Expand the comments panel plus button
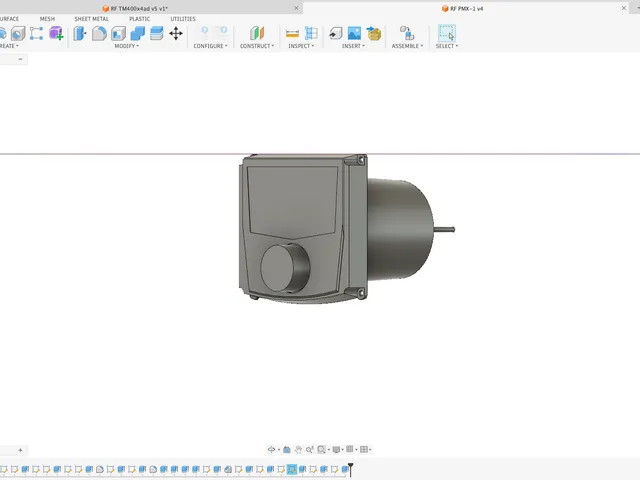Image resolution: width=640 pixels, height=480 pixels. click(x=20, y=450)
